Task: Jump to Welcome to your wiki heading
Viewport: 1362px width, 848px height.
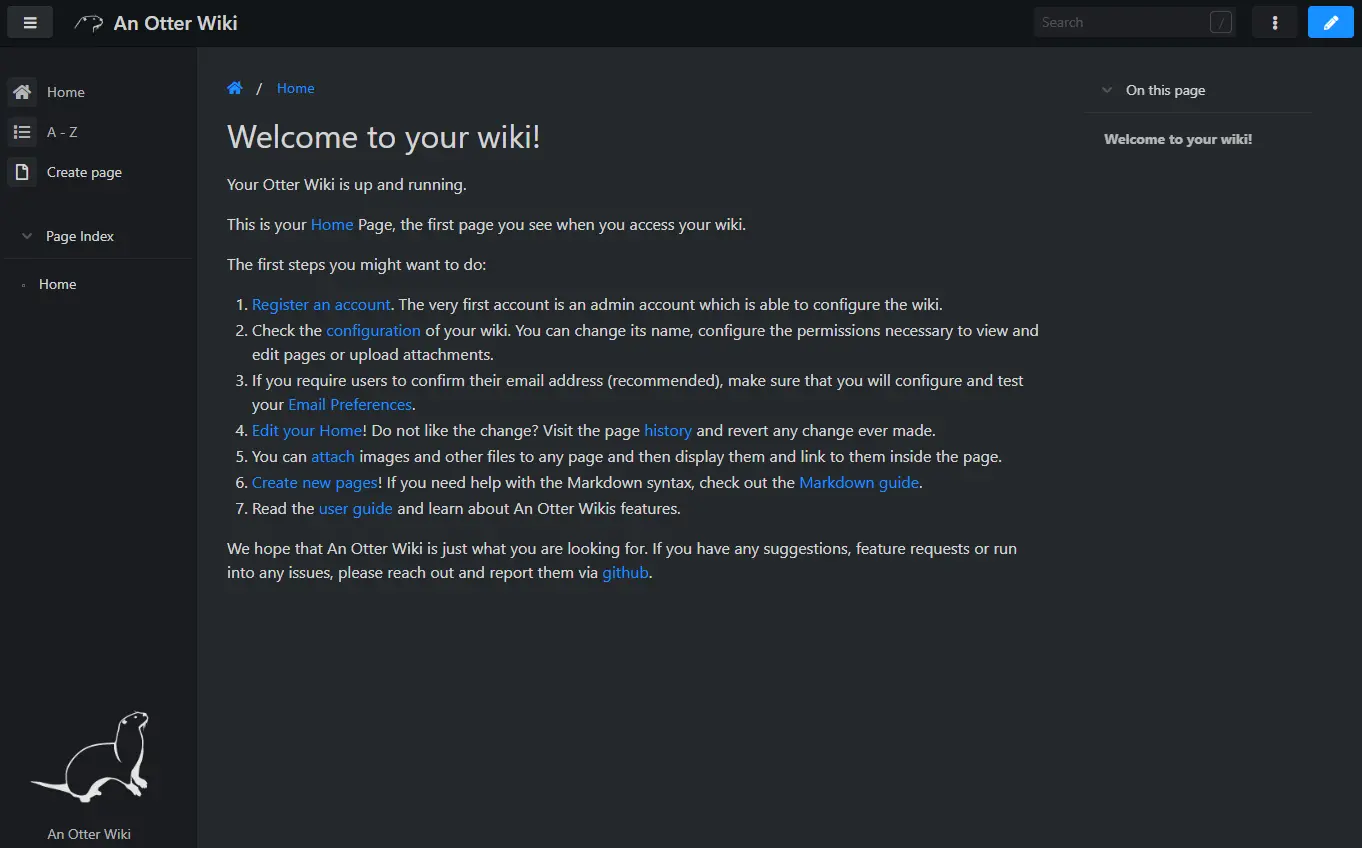Action: [1177, 139]
